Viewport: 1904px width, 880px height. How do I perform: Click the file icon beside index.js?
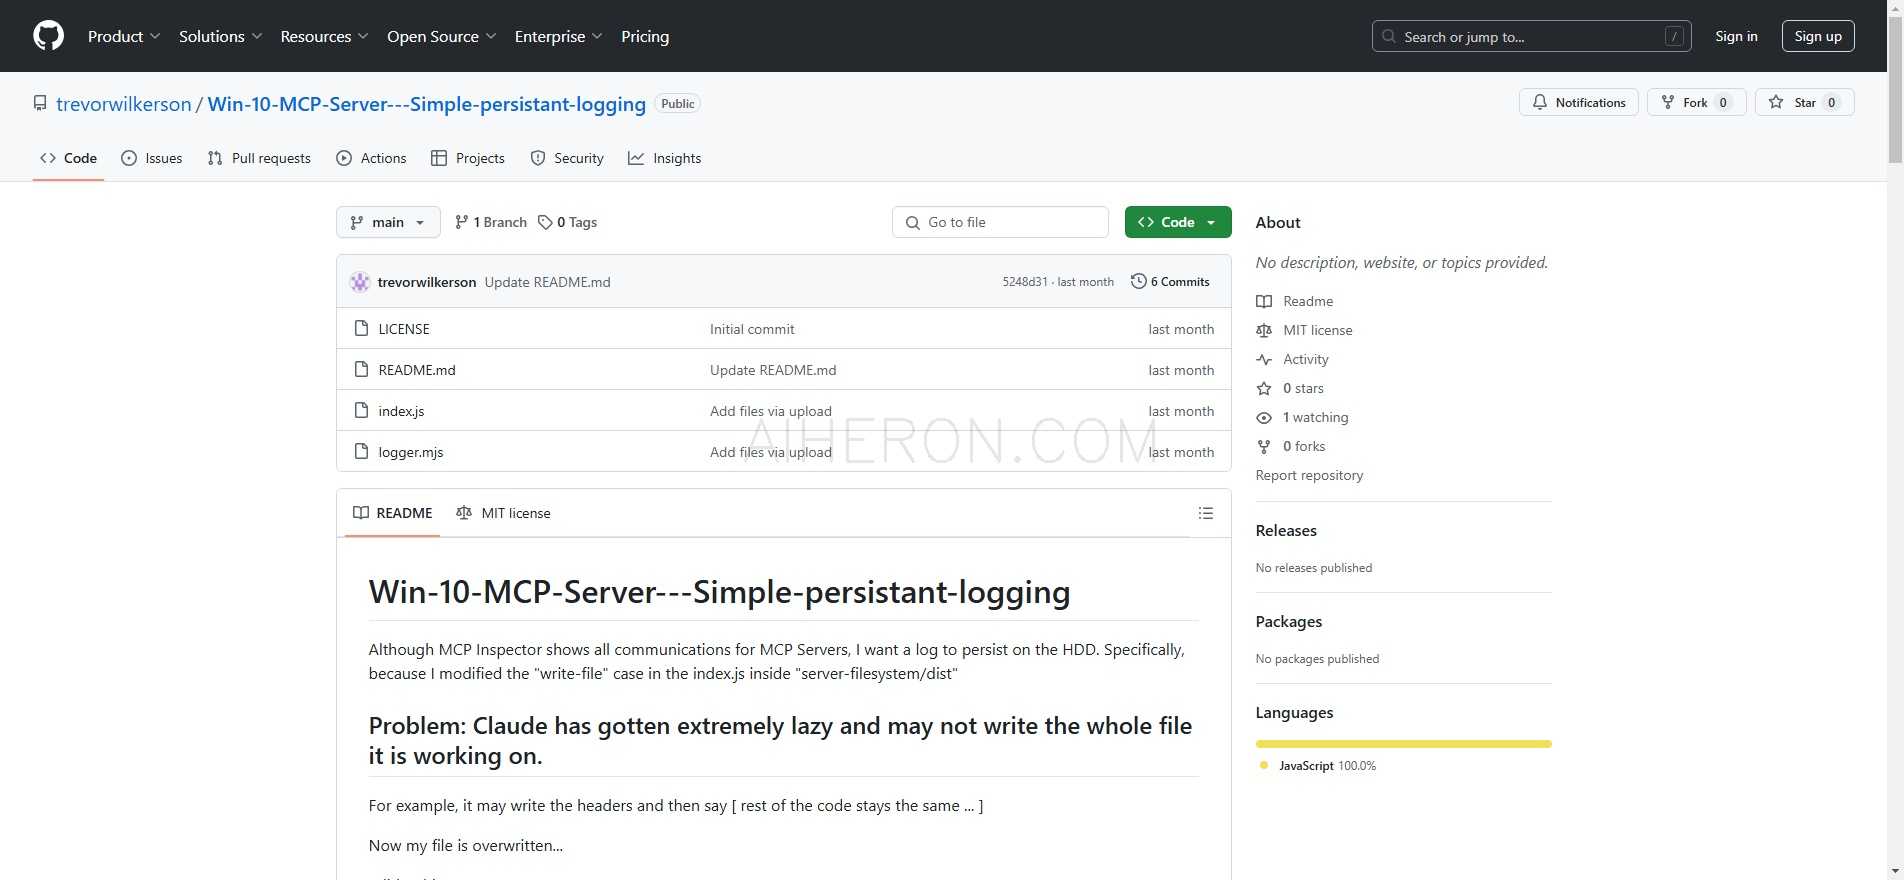pyautogui.click(x=362, y=410)
